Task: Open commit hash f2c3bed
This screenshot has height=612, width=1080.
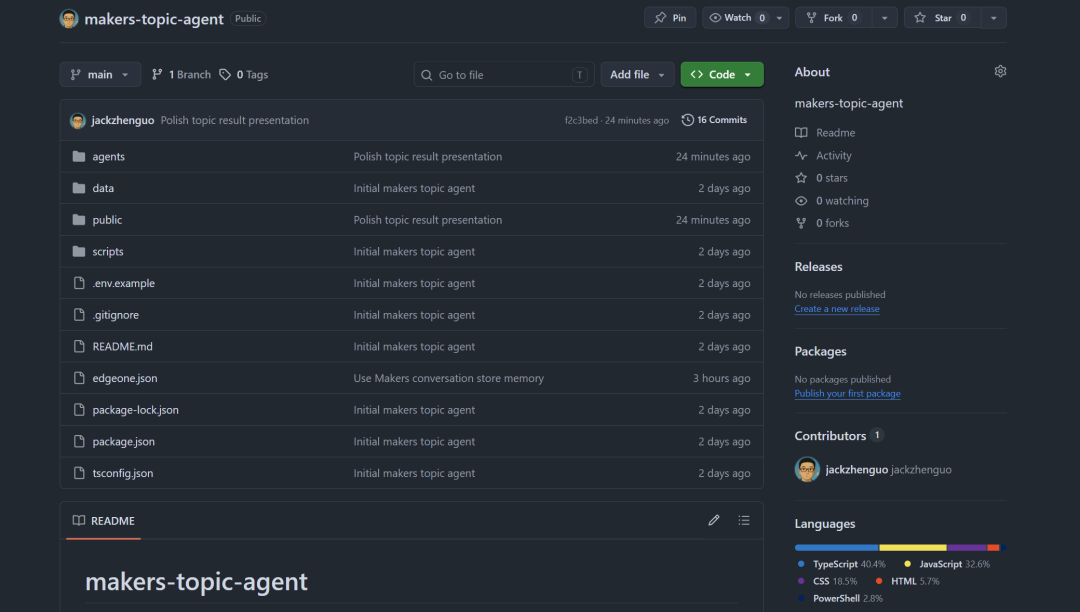Action: [x=581, y=120]
